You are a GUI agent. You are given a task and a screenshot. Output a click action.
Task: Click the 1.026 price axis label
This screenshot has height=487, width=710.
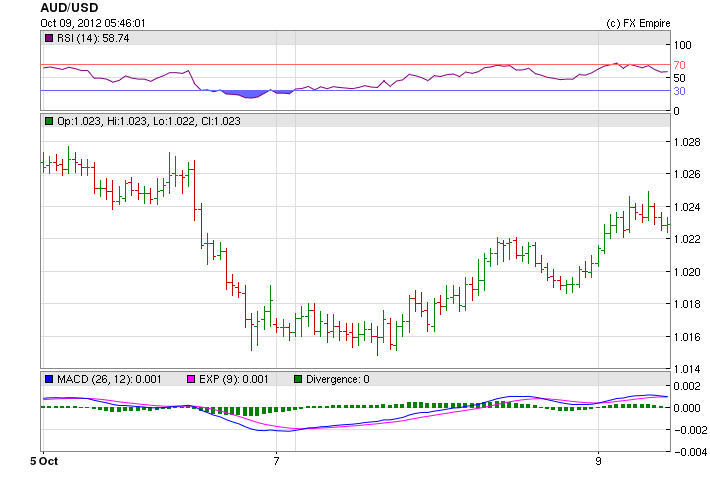(687, 174)
